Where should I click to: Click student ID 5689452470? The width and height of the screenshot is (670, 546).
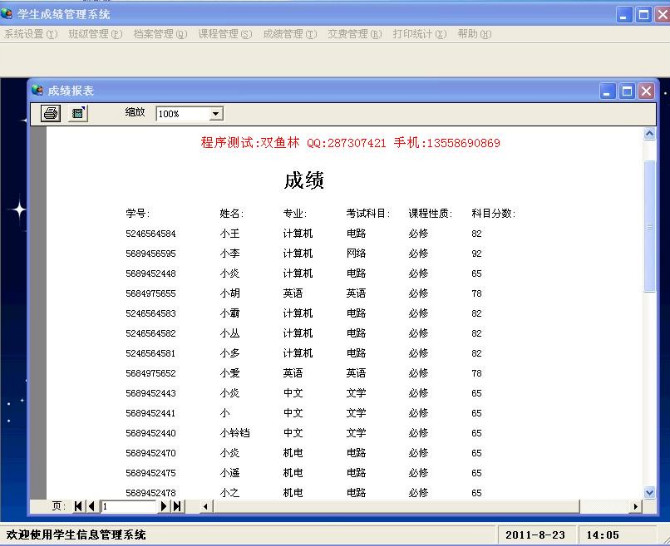point(150,453)
